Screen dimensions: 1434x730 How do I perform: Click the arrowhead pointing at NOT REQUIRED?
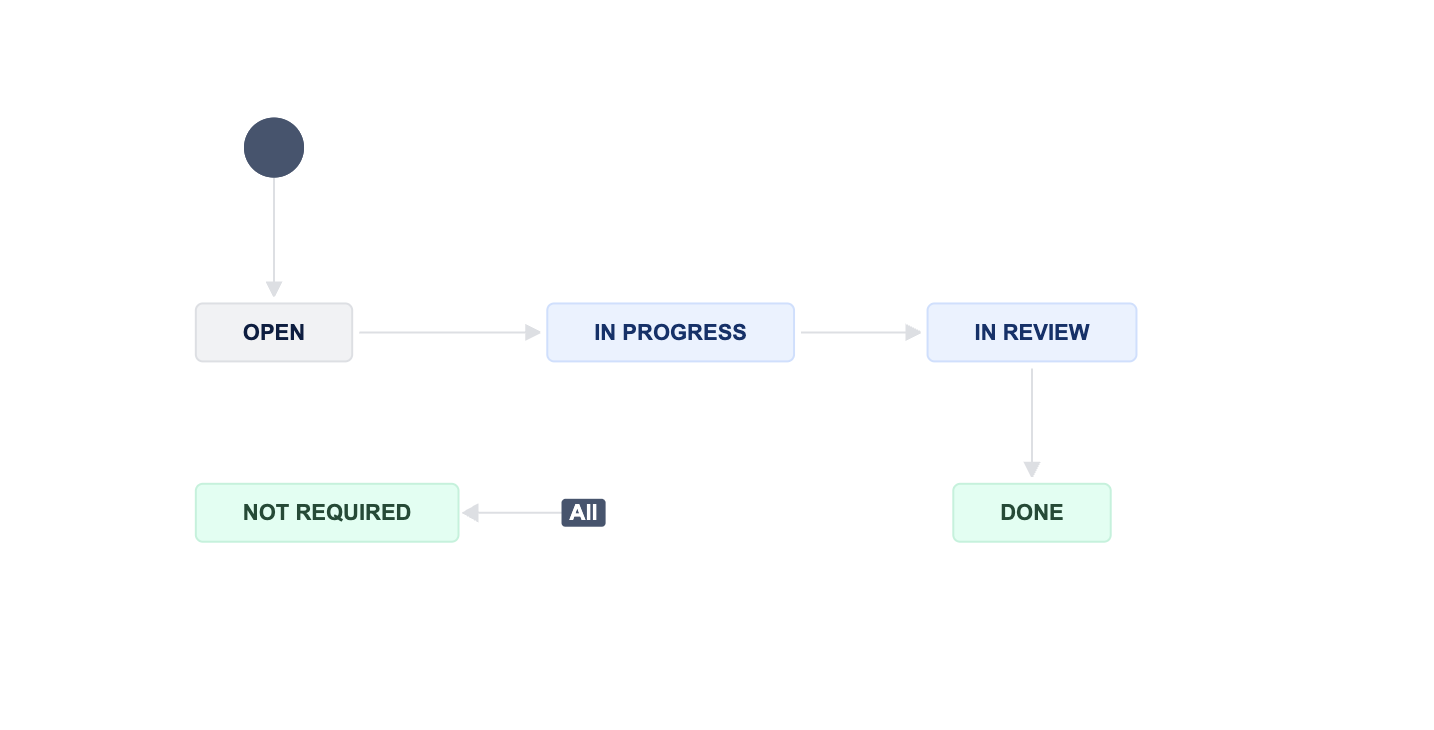pyautogui.click(x=470, y=513)
